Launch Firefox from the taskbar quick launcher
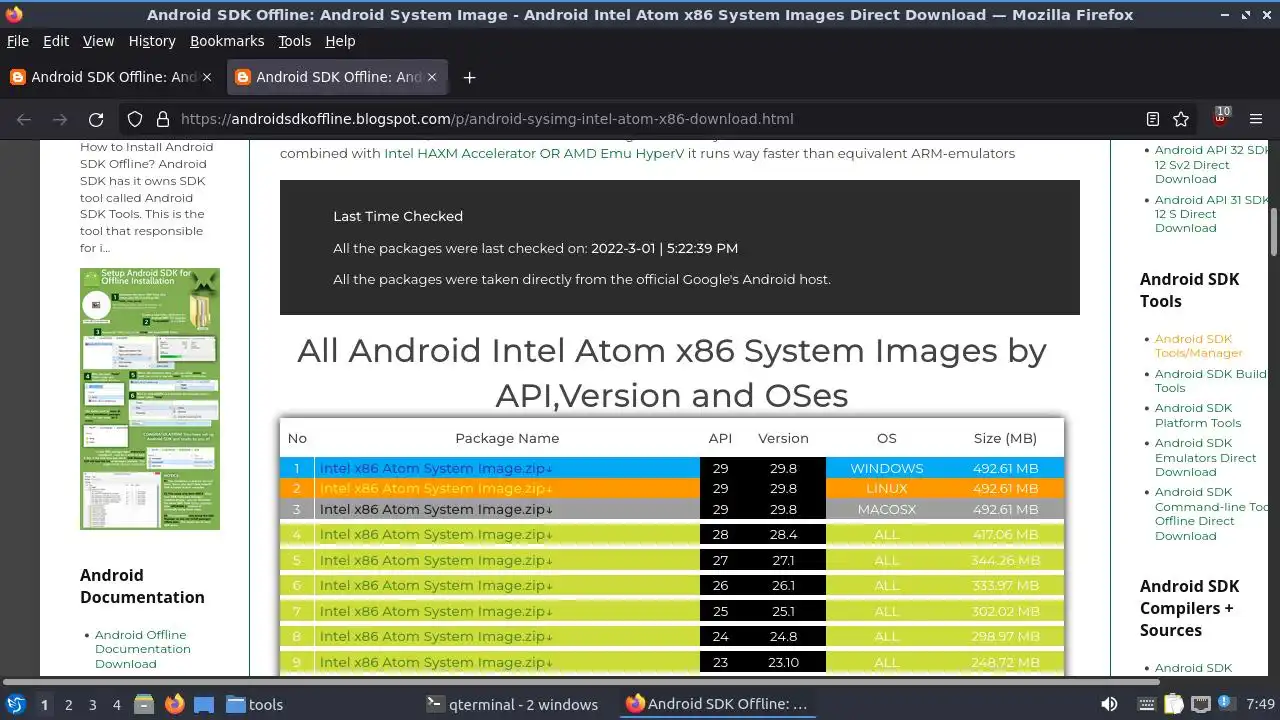Viewport: 1280px width, 720px height. (x=174, y=704)
